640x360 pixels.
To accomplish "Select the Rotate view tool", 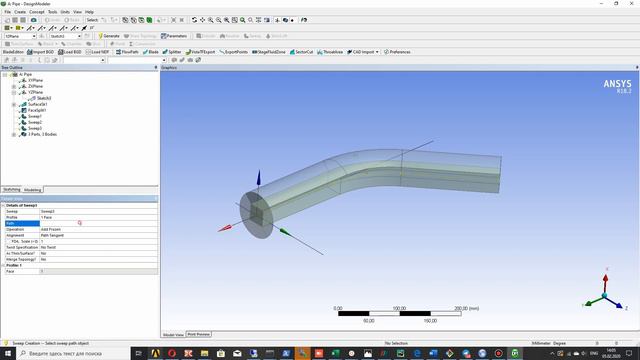I will pyautogui.click(x=194, y=20).
